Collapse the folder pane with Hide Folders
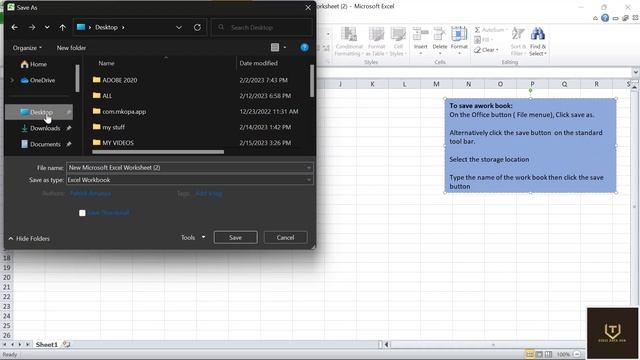 pos(29,238)
